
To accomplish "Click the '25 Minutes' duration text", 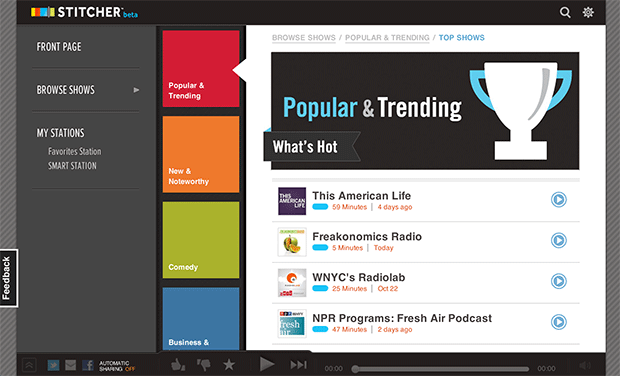I will point(350,289).
